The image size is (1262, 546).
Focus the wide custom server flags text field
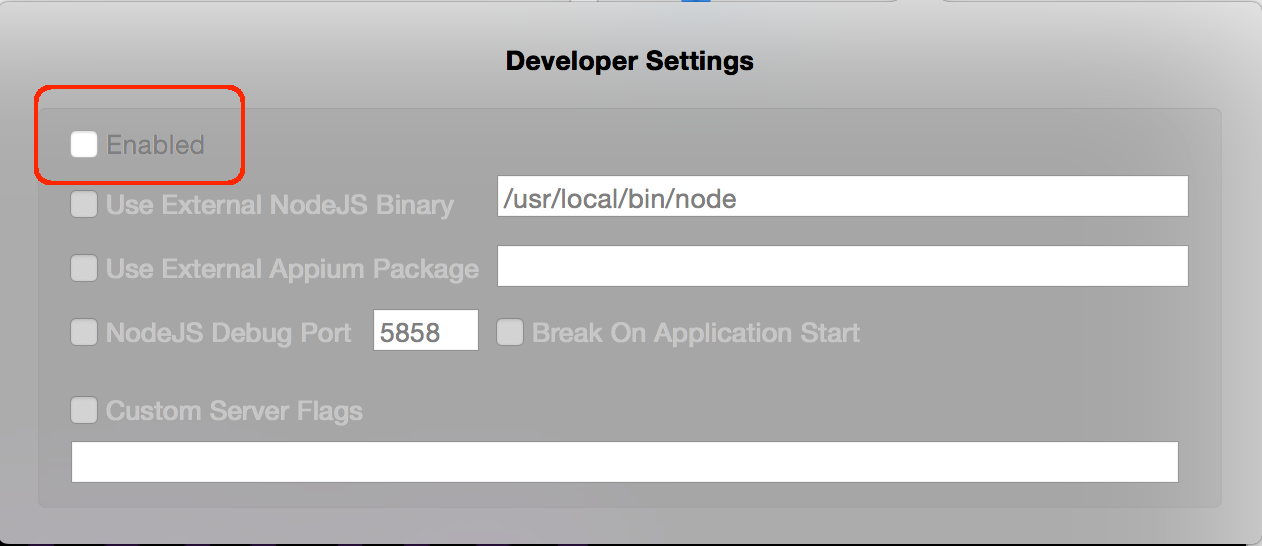[x=625, y=462]
